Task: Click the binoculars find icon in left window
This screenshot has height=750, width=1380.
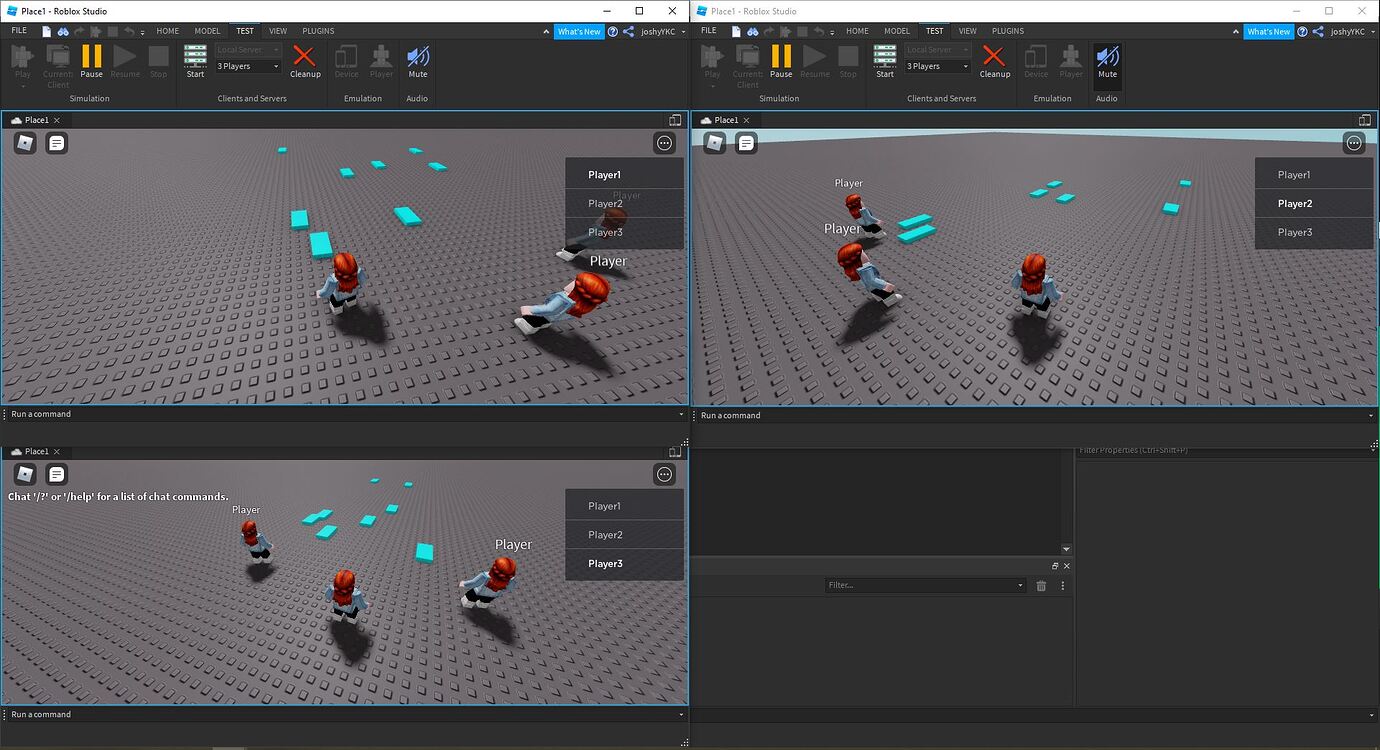Action: pyautogui.click(x=63, y=31)
